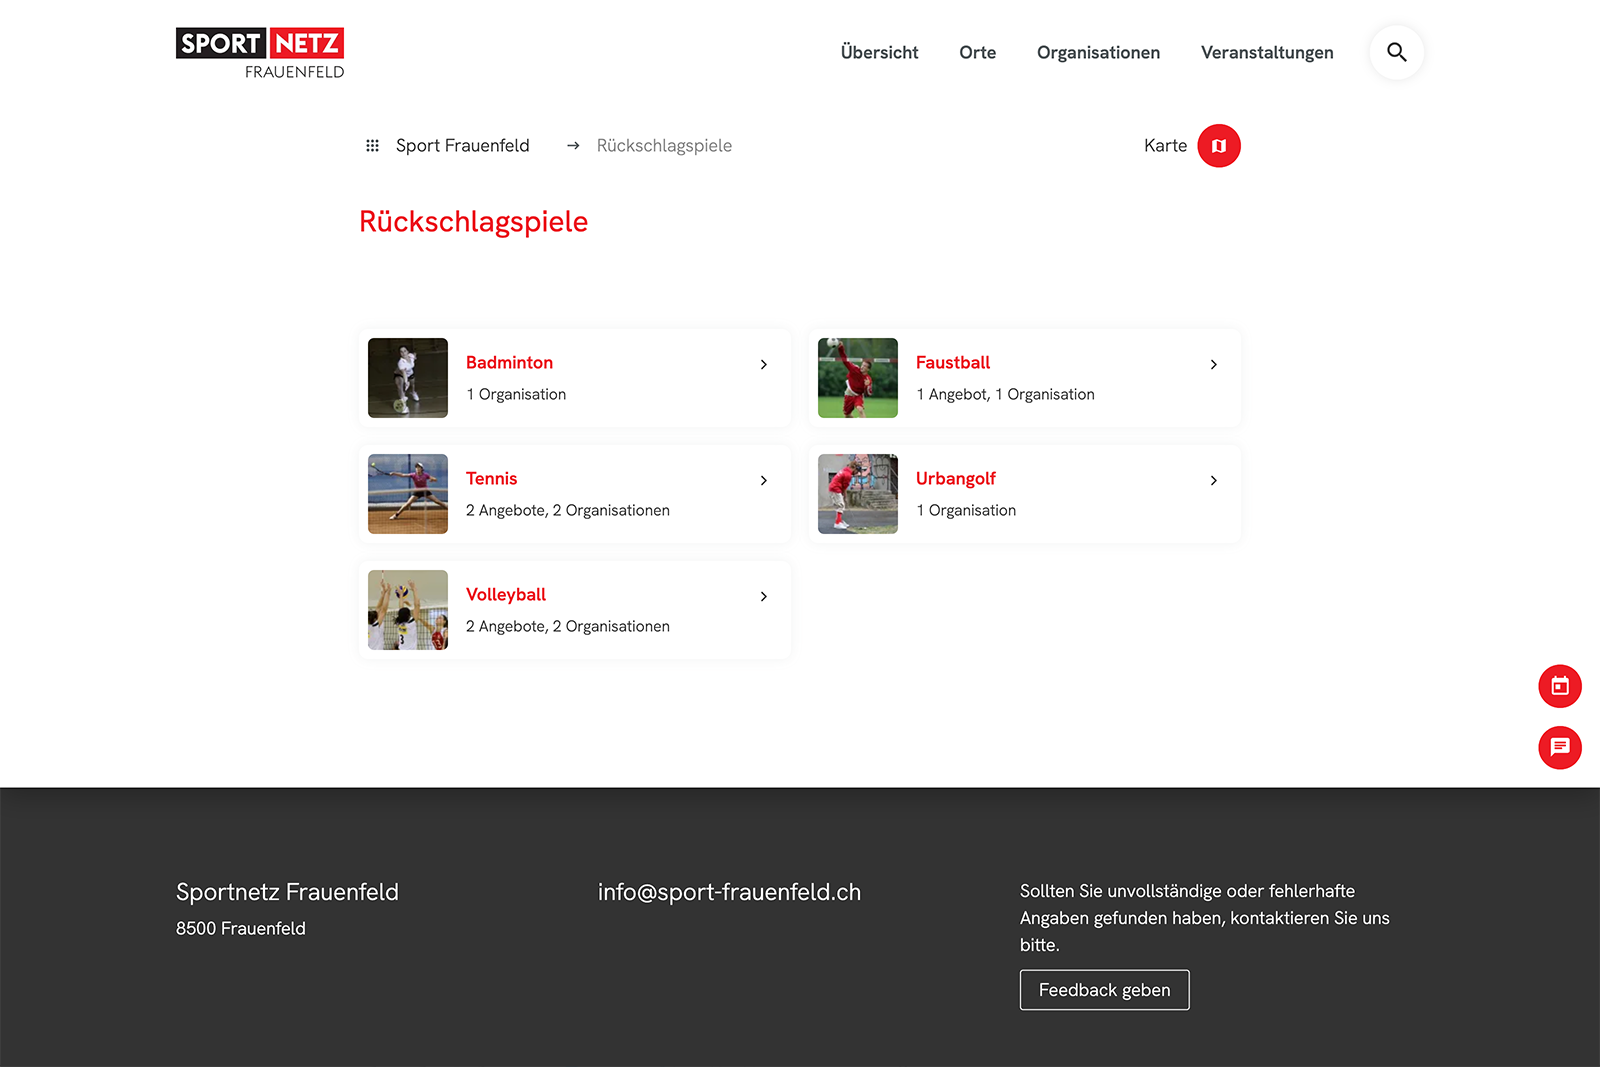Image resolution: width=1600 pixels, height=1067 pixels.
Task: Go to Orte in navigation
Action: point(977,53)
